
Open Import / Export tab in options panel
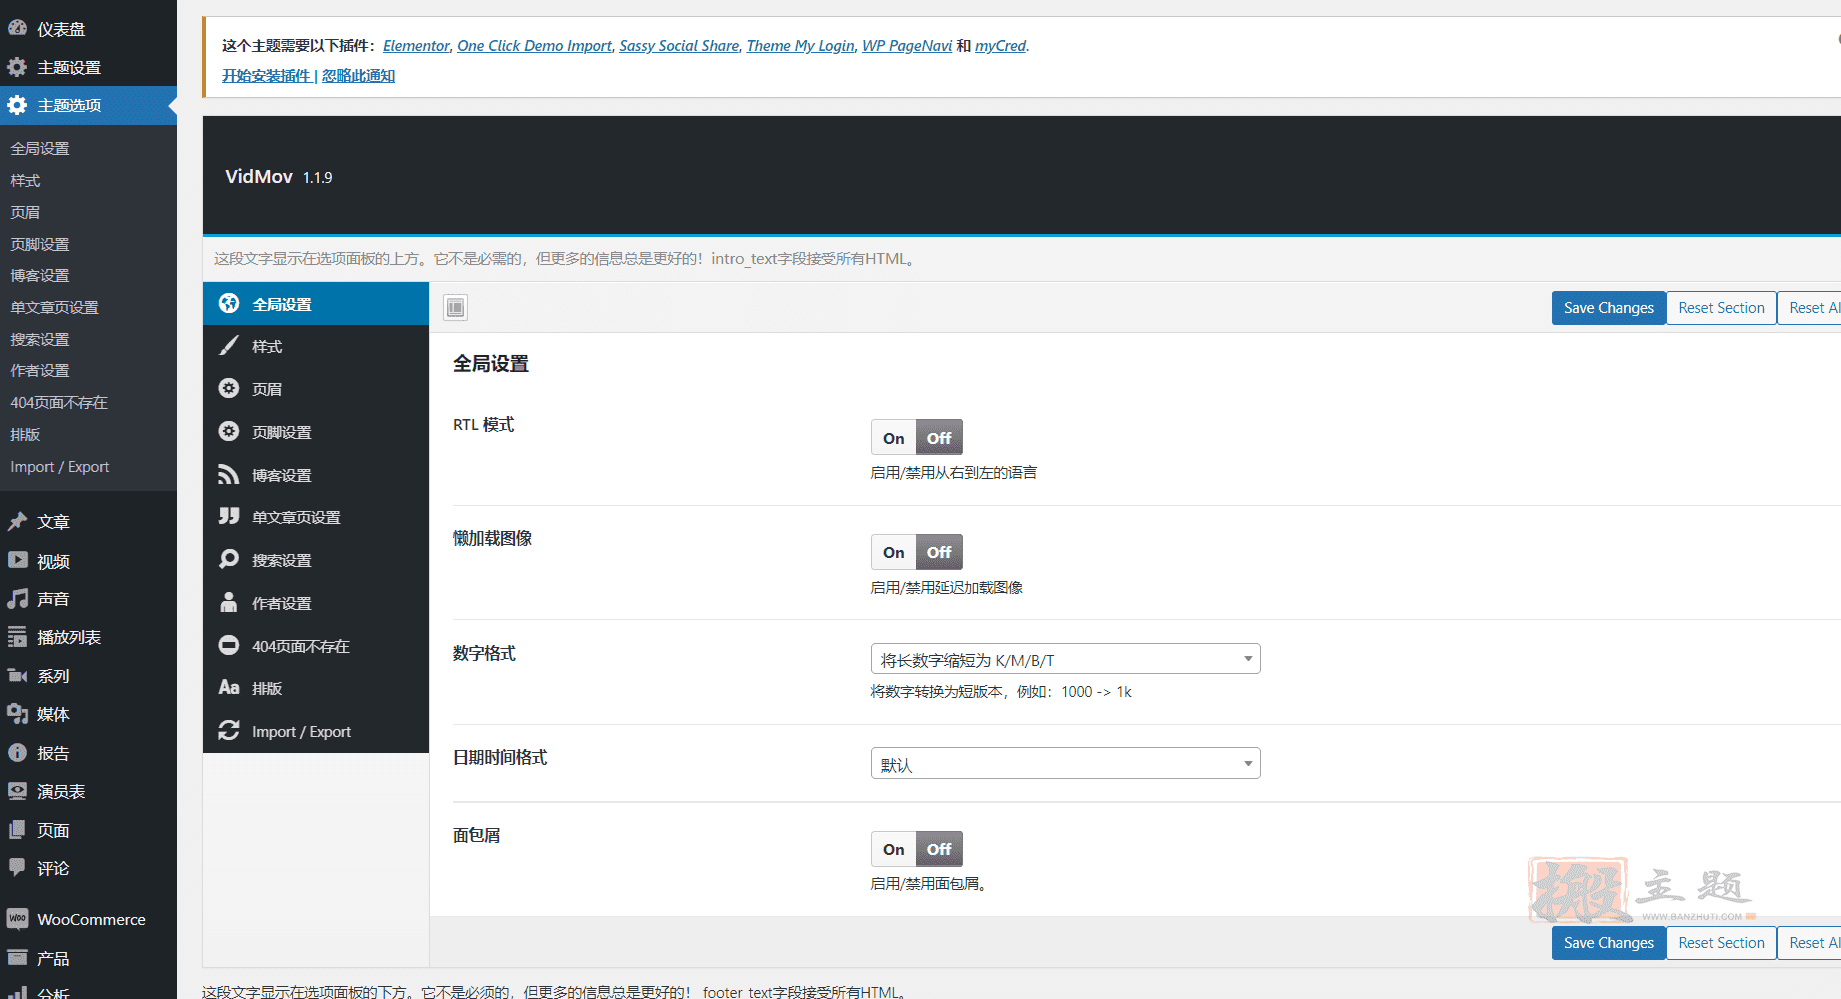tap(316, 731)
